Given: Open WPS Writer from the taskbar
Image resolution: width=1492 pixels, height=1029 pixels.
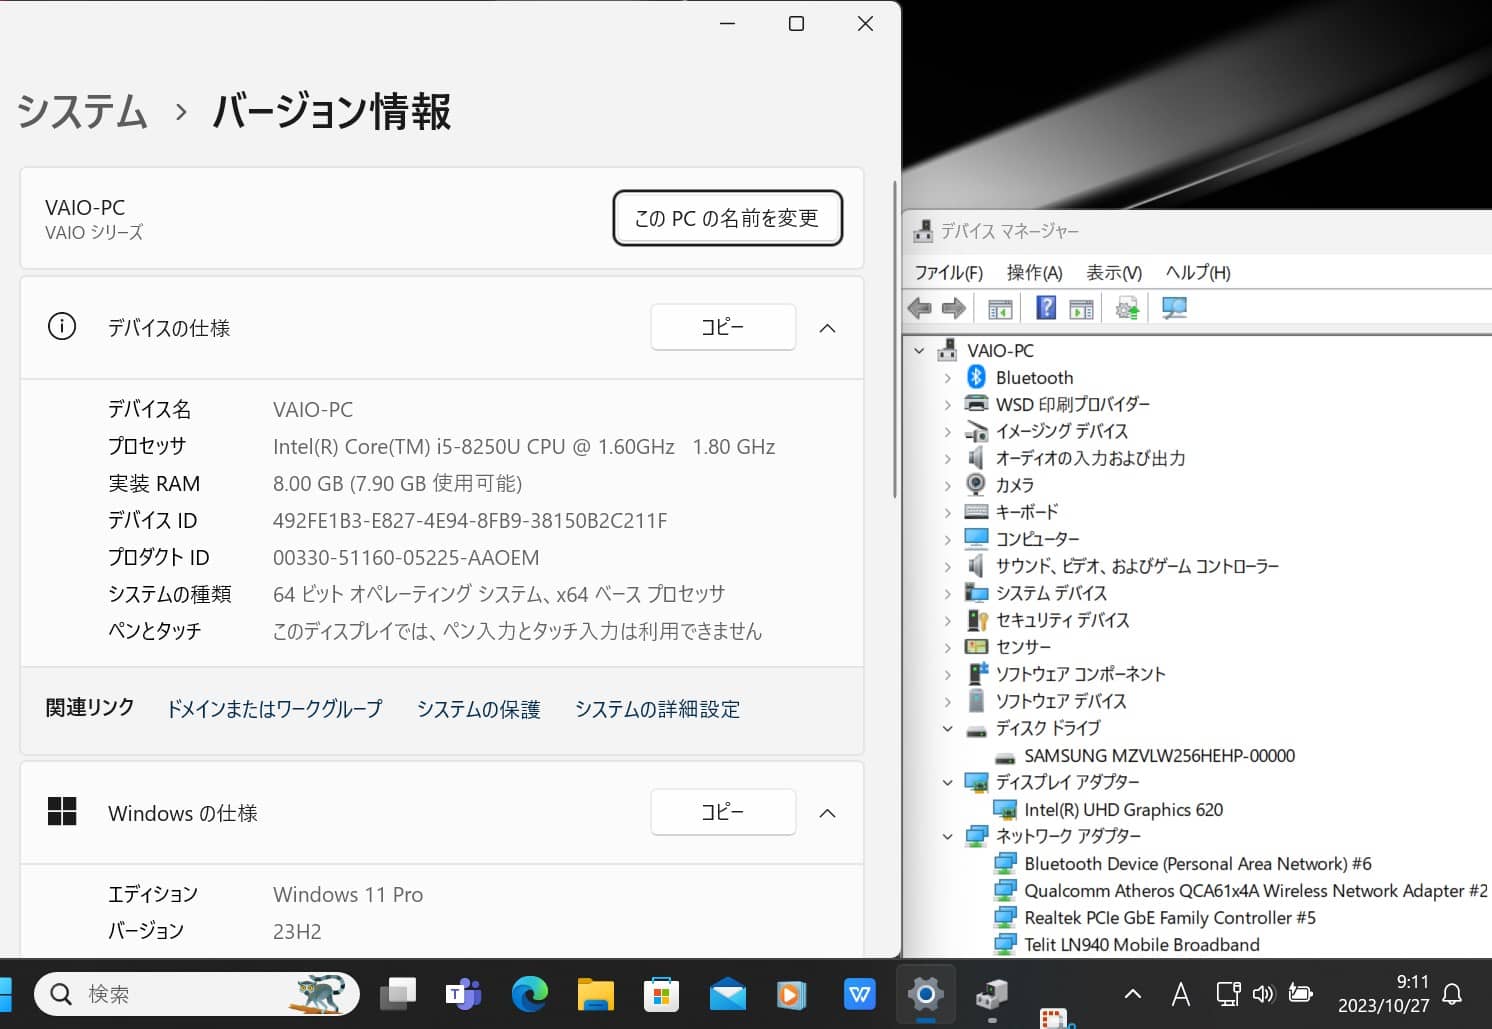Looking at the screenshot, I should [860, 994].
